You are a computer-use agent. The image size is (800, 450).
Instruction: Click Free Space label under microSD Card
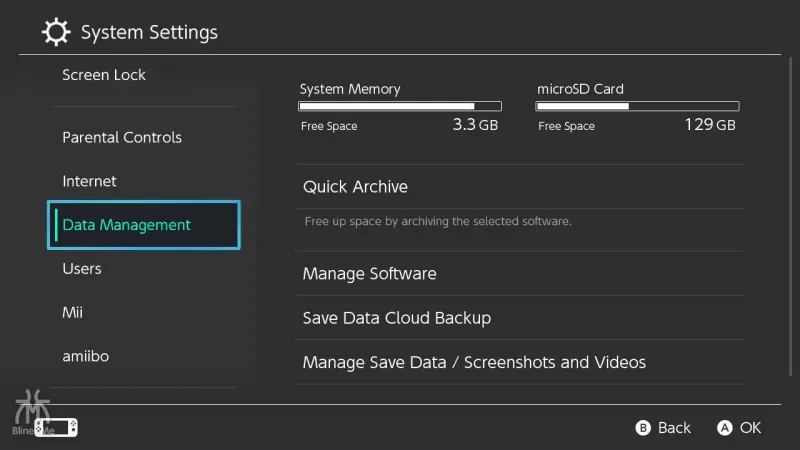[566, 126]
